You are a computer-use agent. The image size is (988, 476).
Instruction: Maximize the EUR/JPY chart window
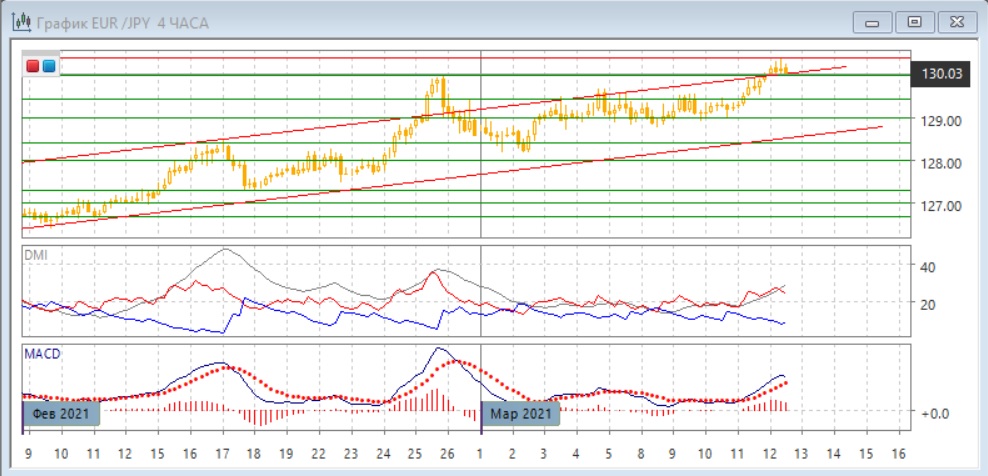tap(913, 21)
